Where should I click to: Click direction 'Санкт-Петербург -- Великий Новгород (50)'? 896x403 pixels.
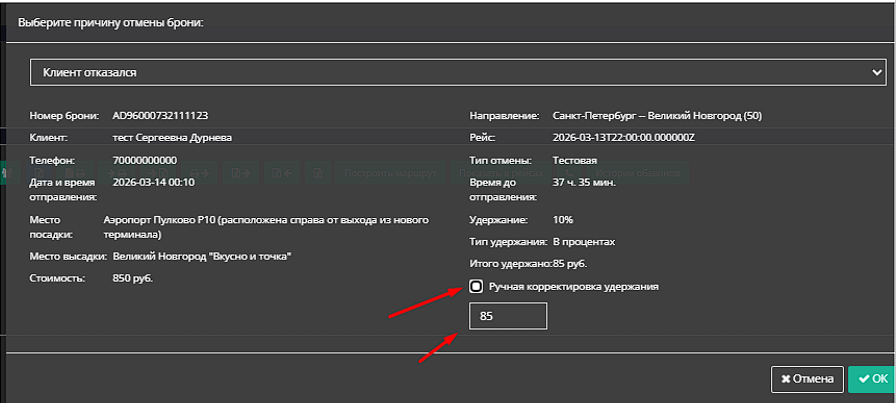click(x=658, y=116)
